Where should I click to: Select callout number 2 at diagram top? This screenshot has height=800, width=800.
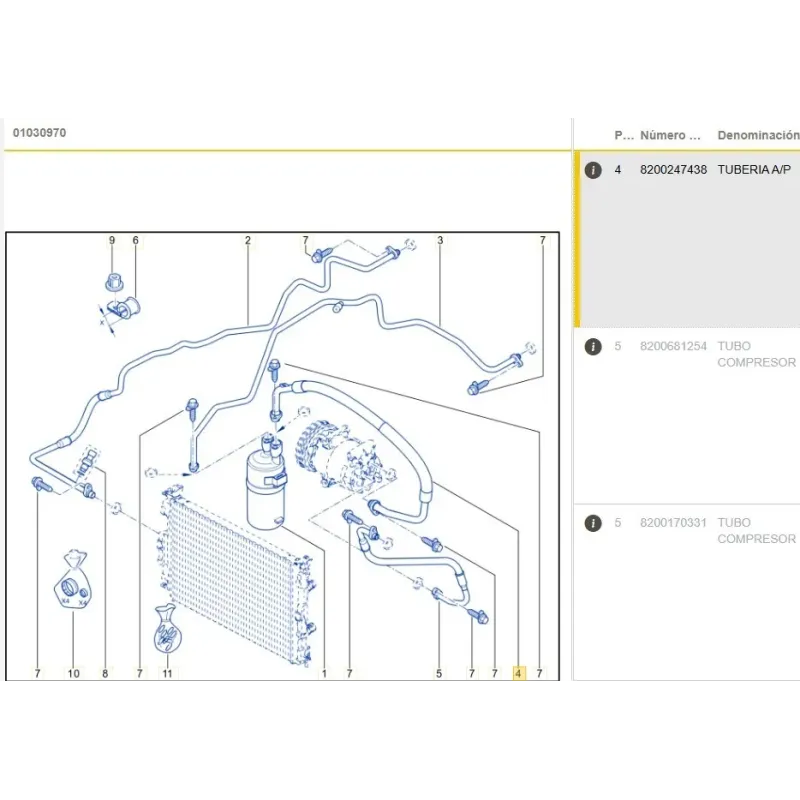click(x=247, y=241)
